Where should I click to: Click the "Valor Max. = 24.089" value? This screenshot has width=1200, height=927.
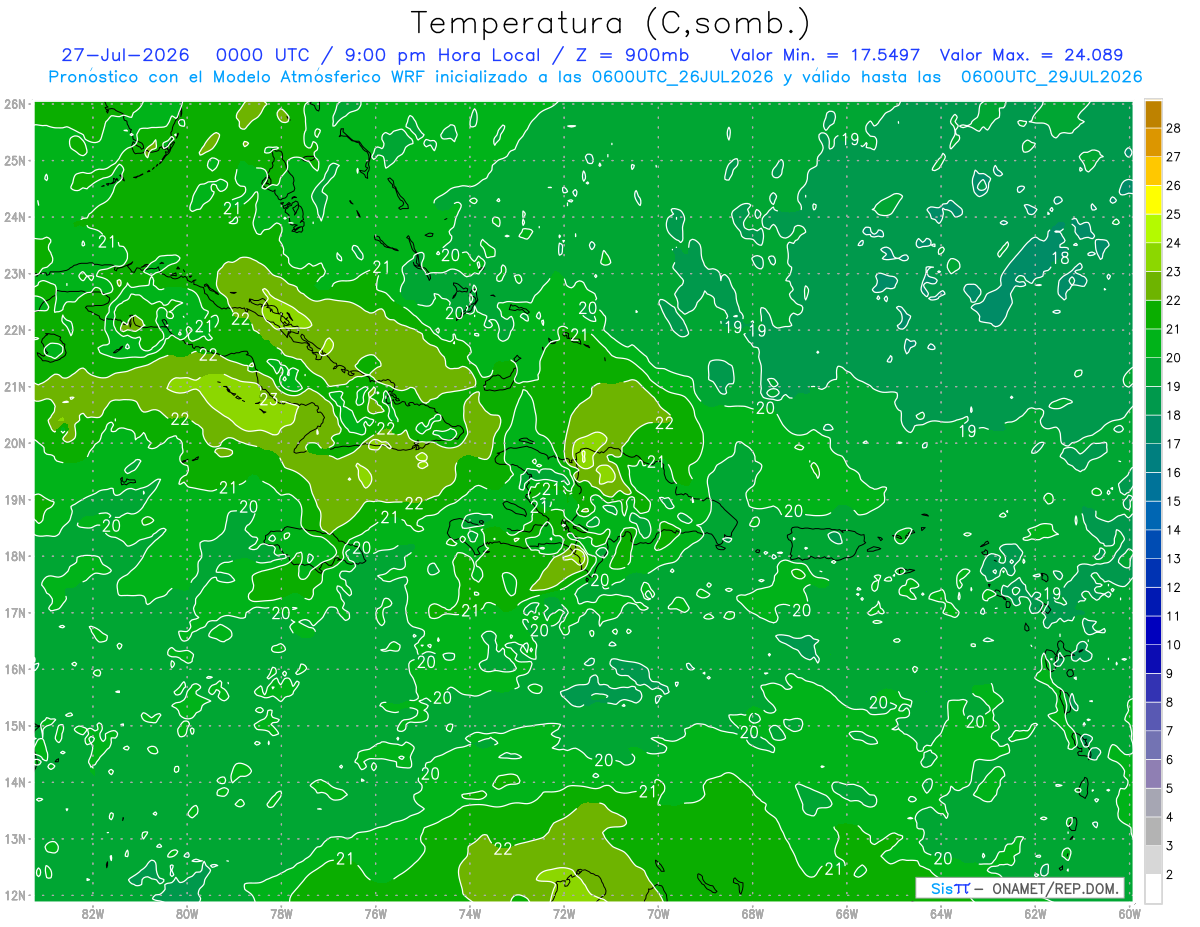[1031, 55]
